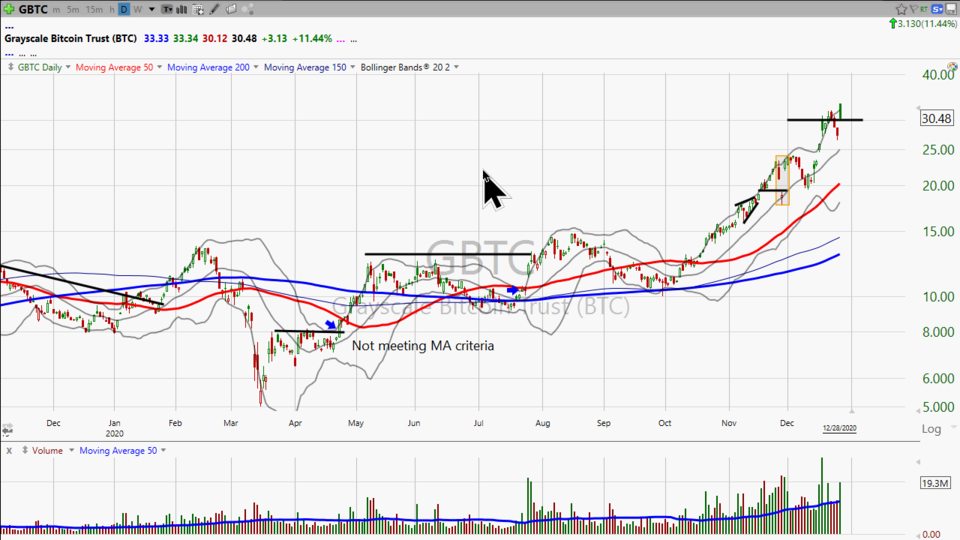The height and width of the screenshot is (540, 960).
Task: Switch to the 5m timeframe
Action: coord(73,10)
